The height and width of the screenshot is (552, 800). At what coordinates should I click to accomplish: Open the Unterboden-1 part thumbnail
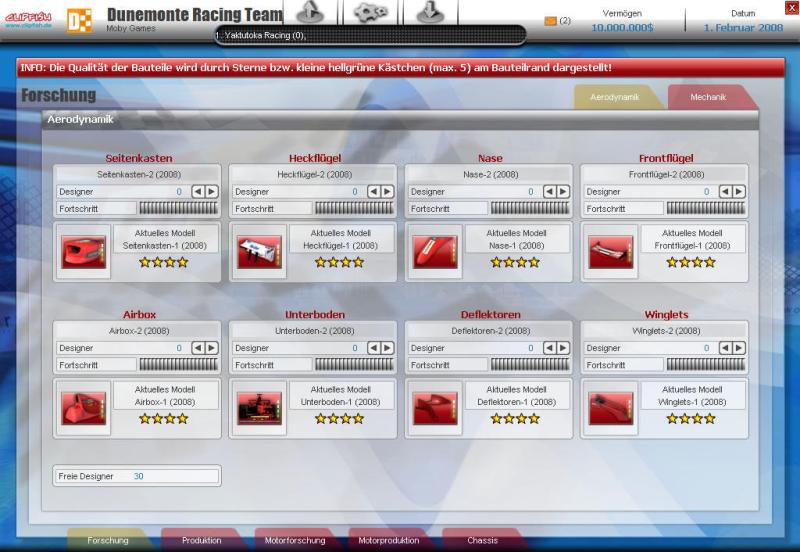260,408
